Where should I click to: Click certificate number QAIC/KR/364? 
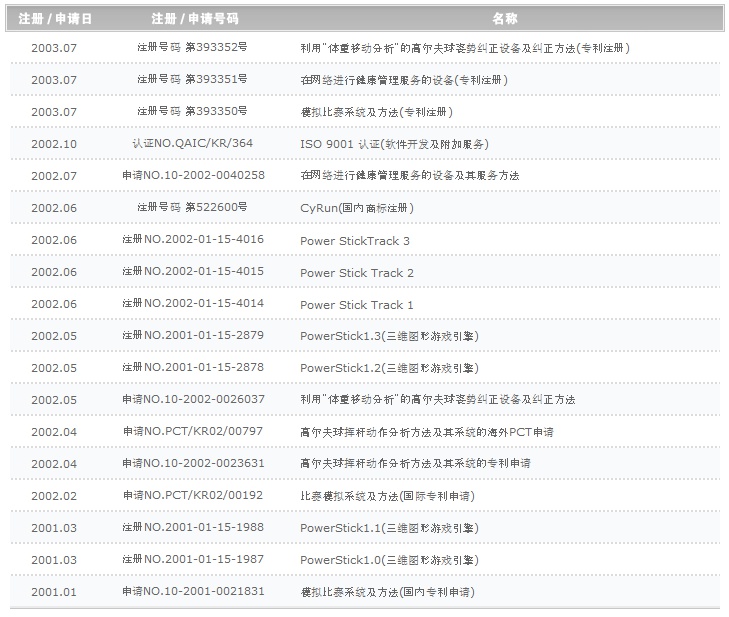(192, 143)
